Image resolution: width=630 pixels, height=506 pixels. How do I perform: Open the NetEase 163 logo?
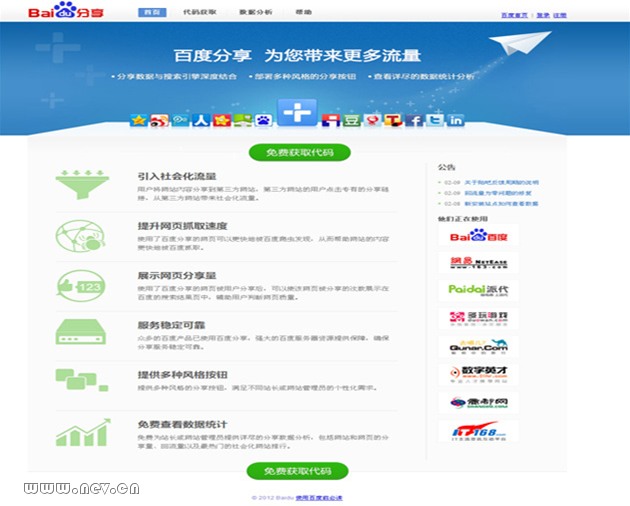point(478,263)
